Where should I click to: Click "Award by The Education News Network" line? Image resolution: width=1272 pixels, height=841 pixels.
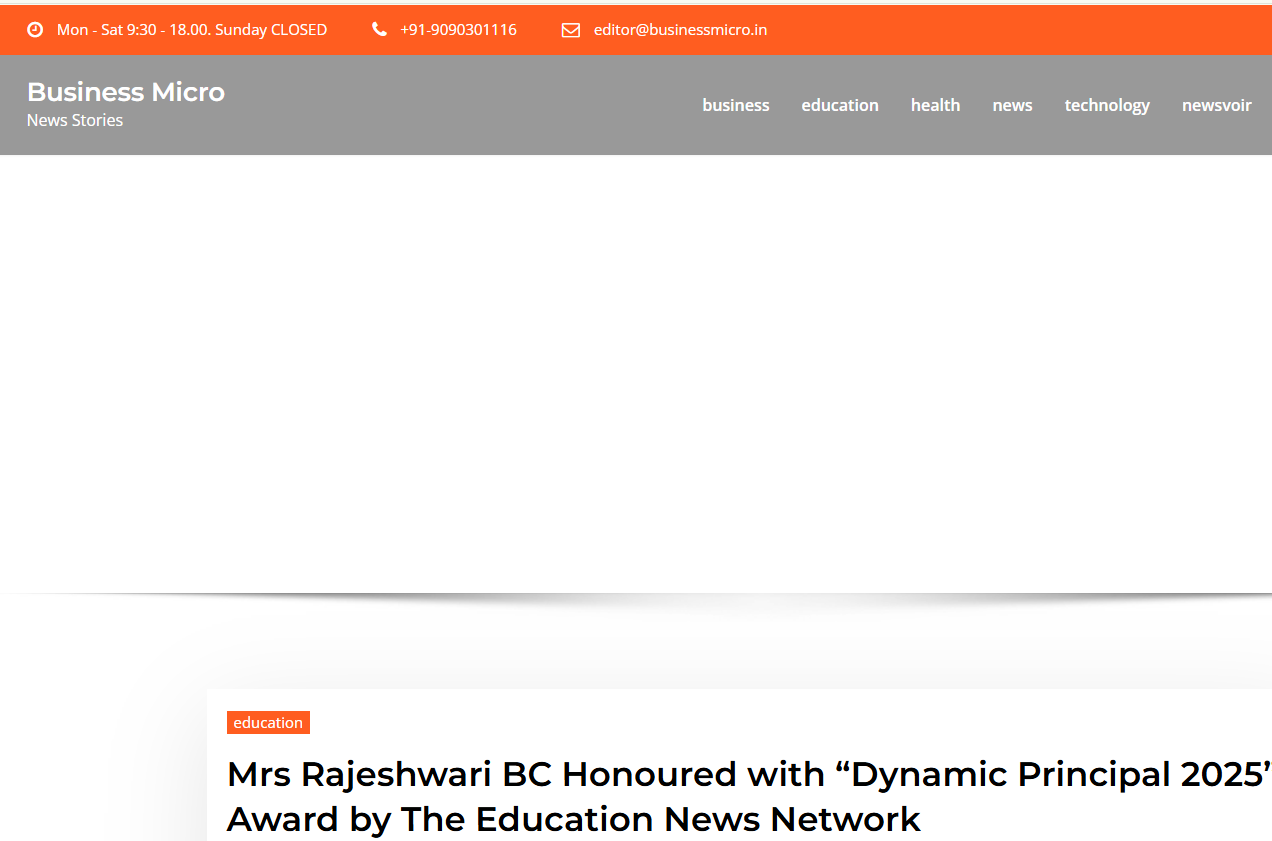573,820
